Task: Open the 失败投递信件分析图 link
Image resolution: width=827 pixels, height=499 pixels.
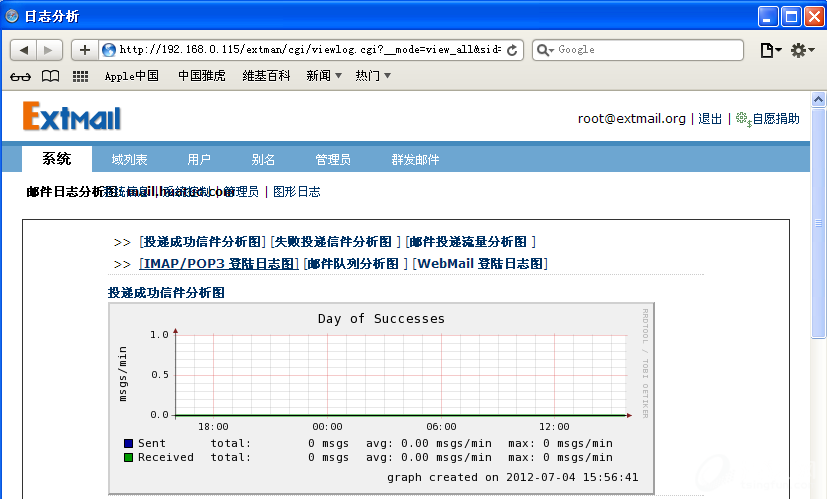Action: coord(333,242)
